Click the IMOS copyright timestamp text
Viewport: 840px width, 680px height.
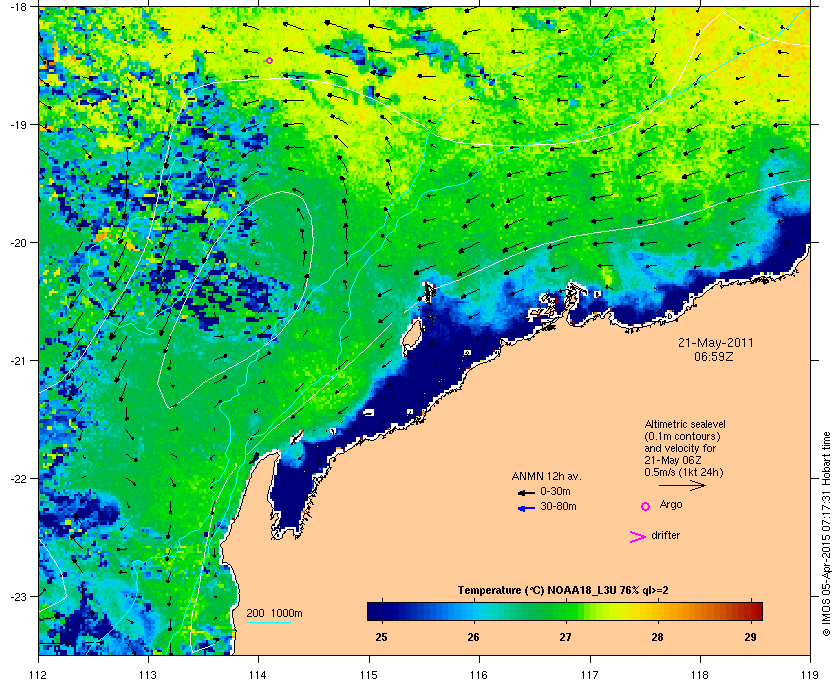[826, 535]
